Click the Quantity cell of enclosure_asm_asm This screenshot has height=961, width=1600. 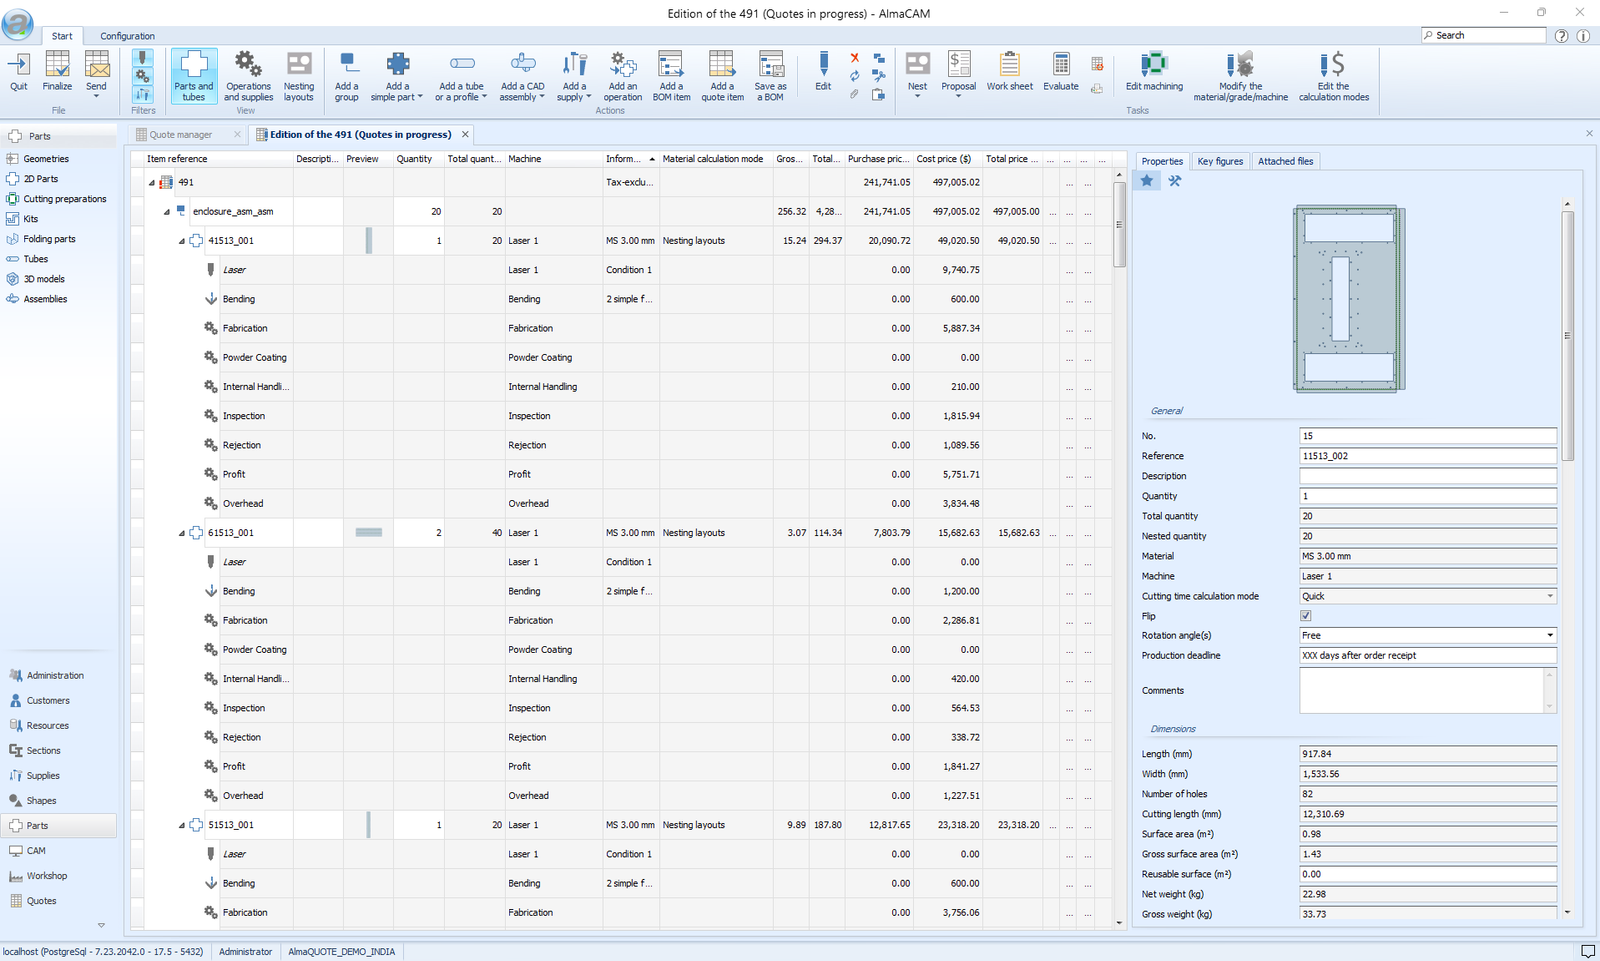418,212
